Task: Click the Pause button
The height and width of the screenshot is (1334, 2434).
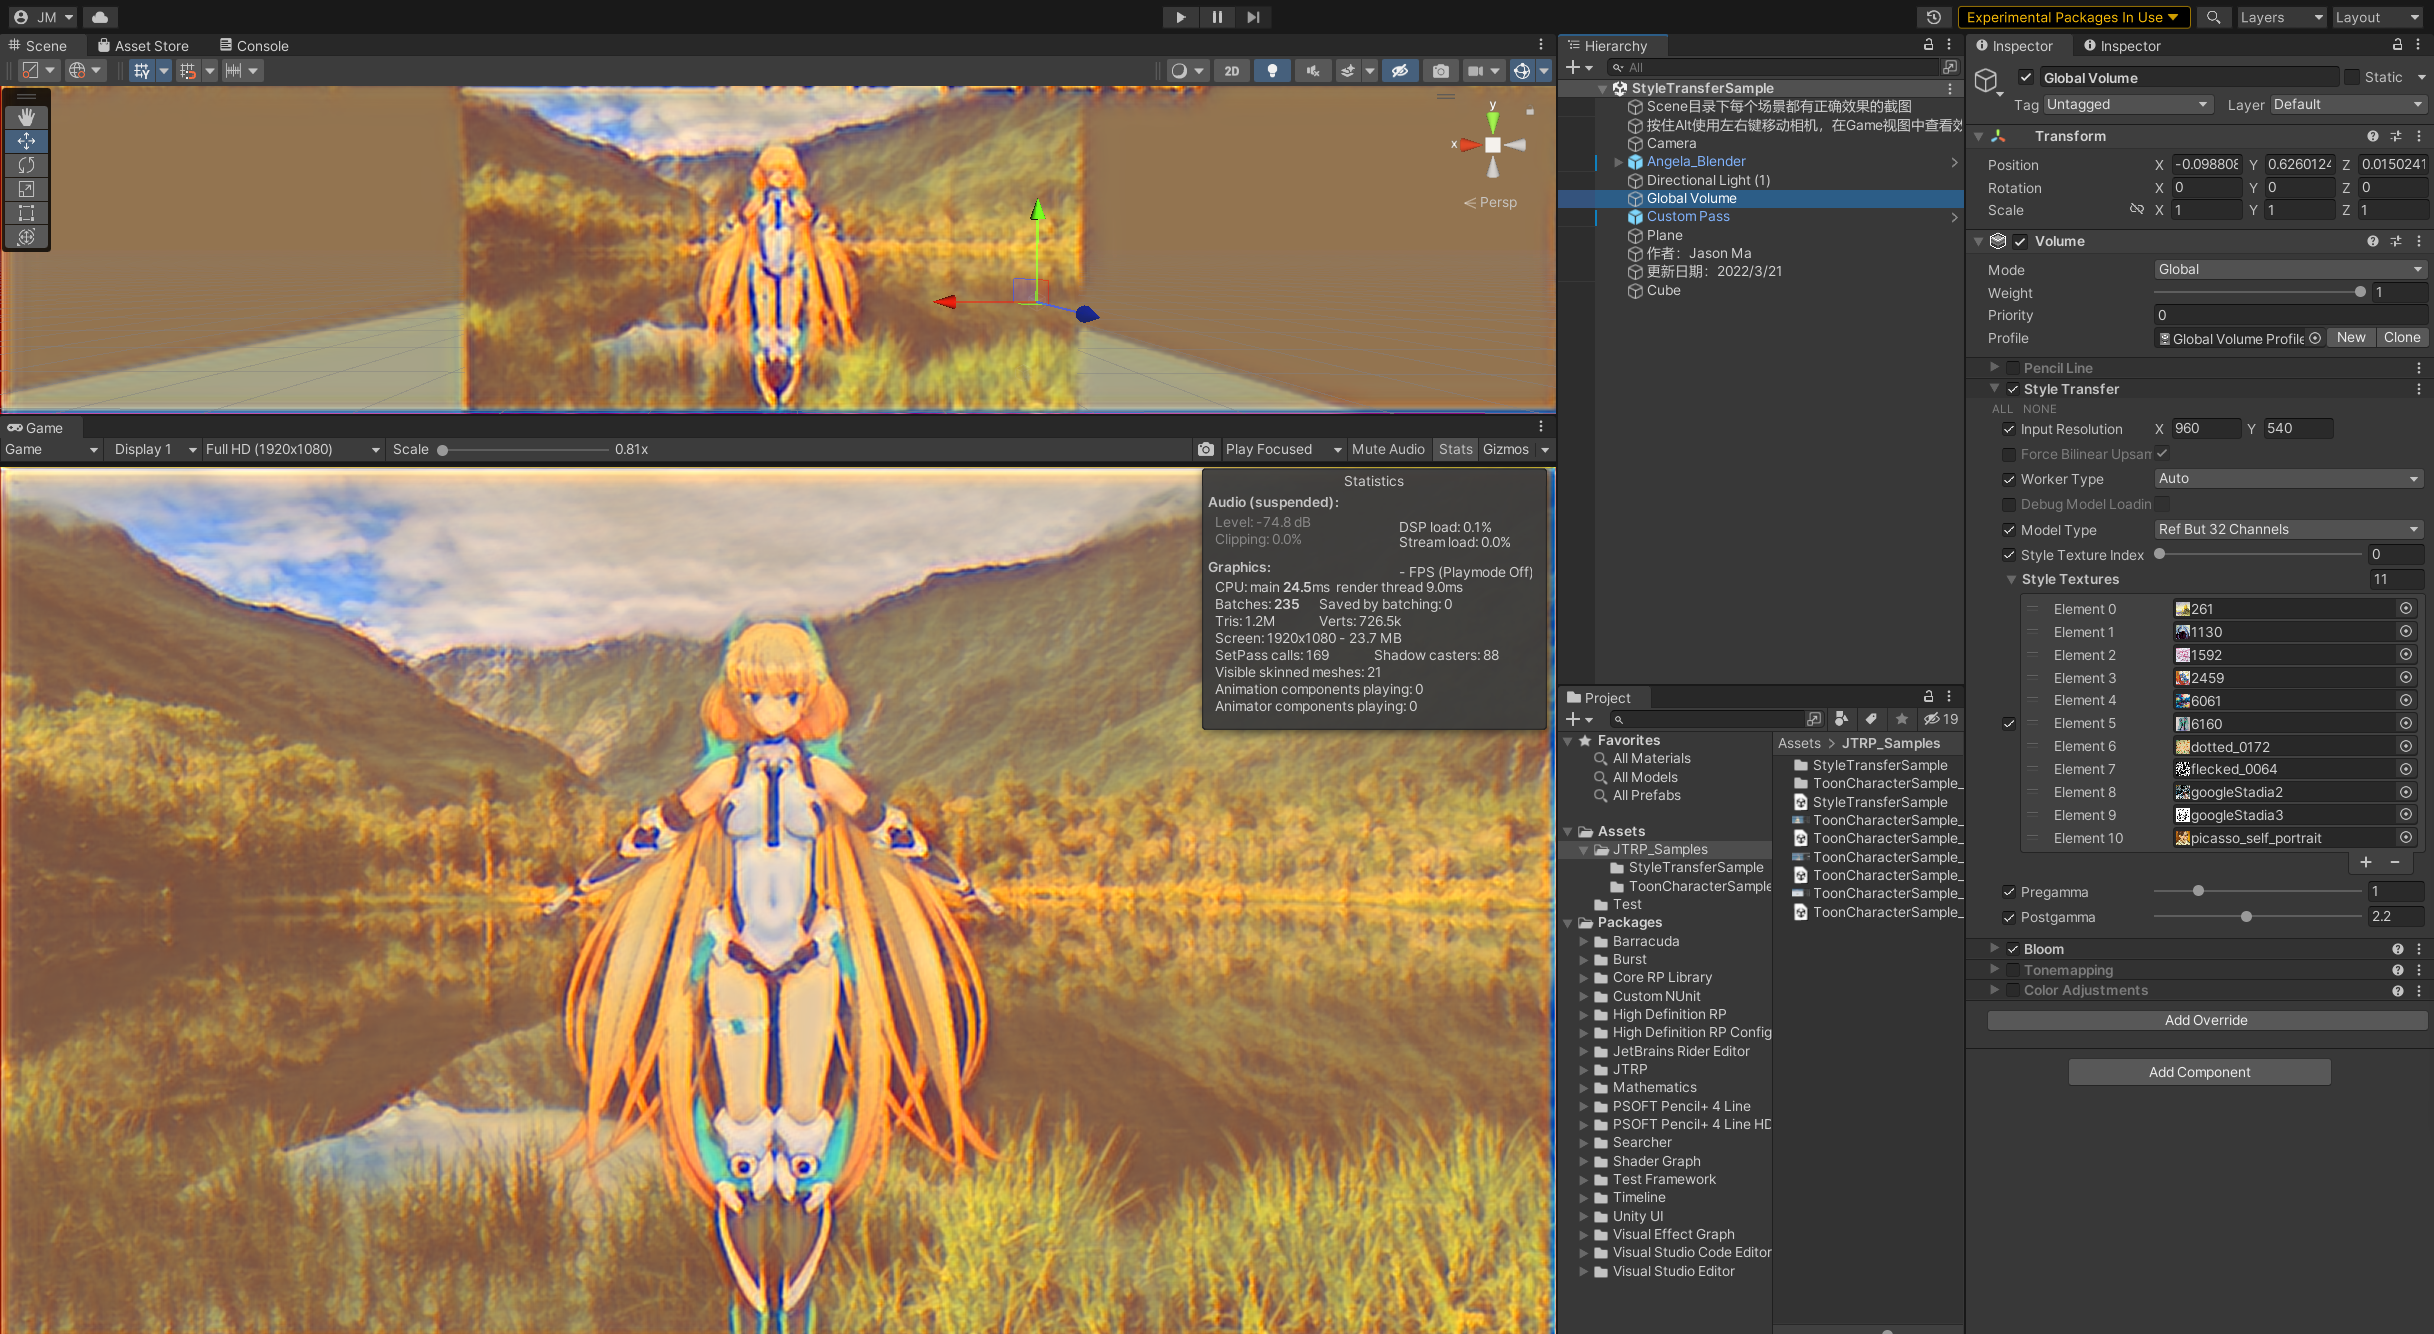Action: (x=1217, y=17)
